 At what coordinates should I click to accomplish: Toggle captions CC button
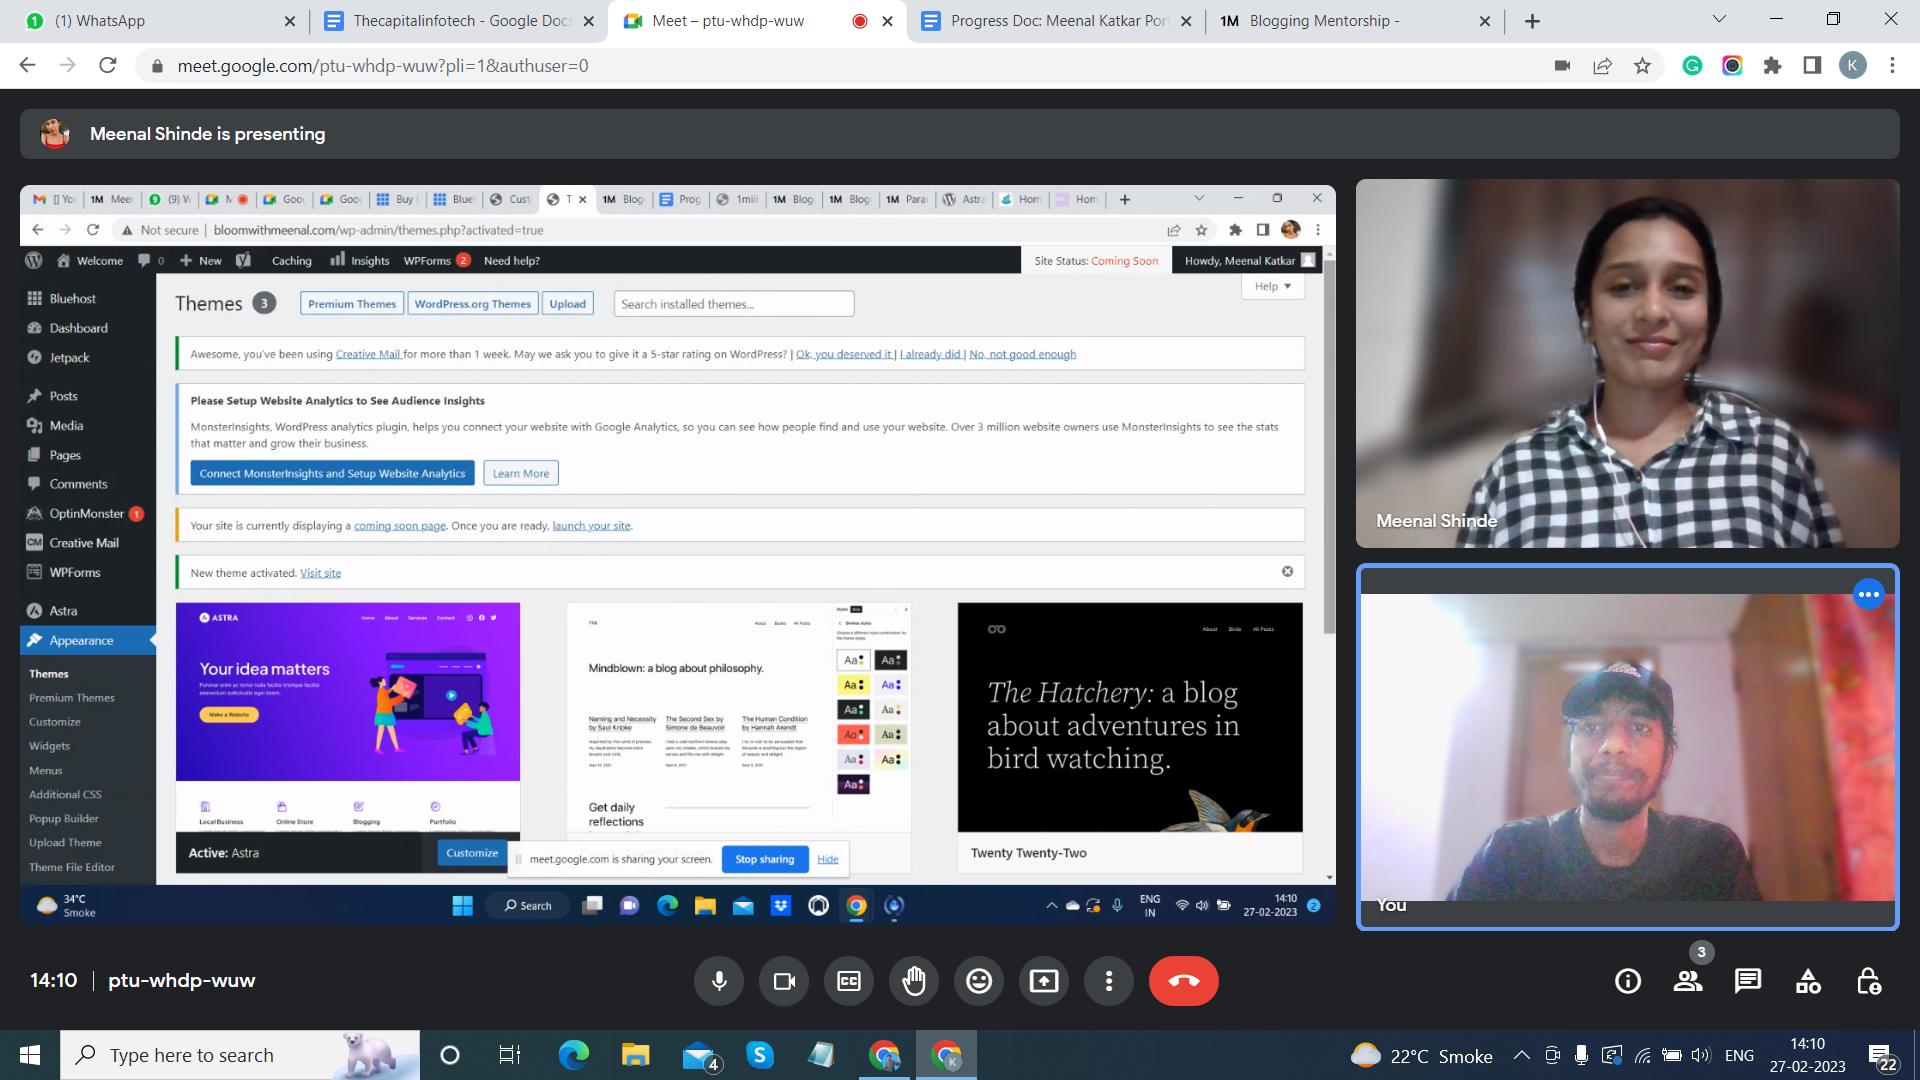click(x=849, y=981)
